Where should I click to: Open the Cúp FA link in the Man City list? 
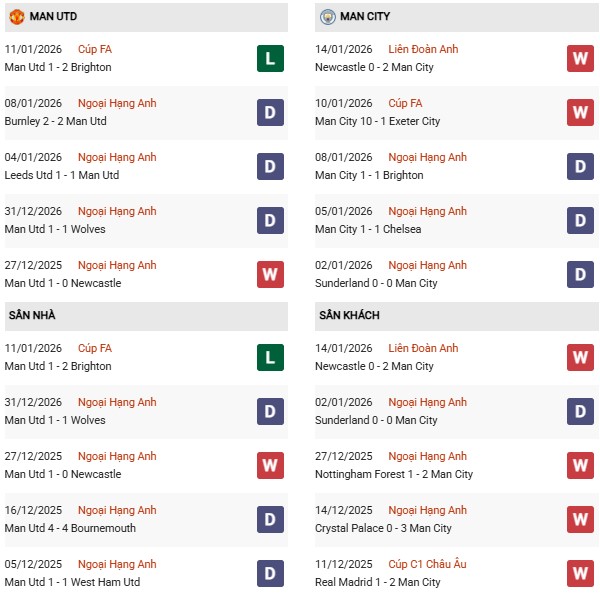coord(408,103)
